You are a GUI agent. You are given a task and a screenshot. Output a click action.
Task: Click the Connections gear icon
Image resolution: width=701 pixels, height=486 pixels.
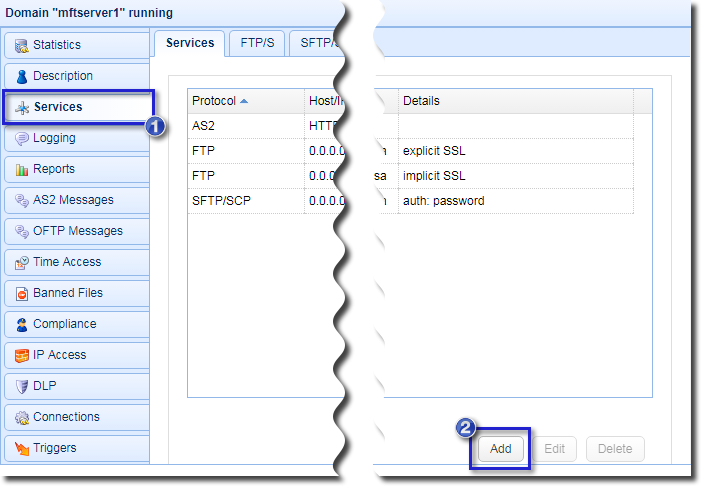click(21, 418)
